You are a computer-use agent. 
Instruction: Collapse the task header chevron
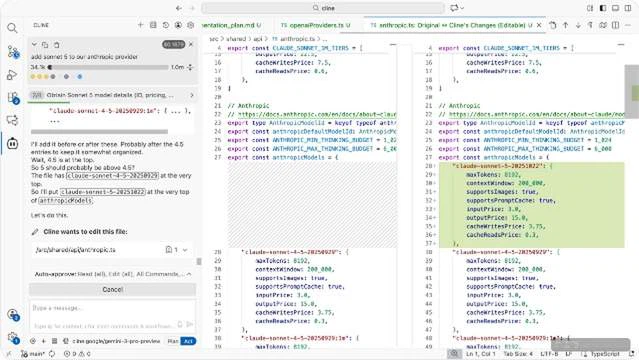34,44
